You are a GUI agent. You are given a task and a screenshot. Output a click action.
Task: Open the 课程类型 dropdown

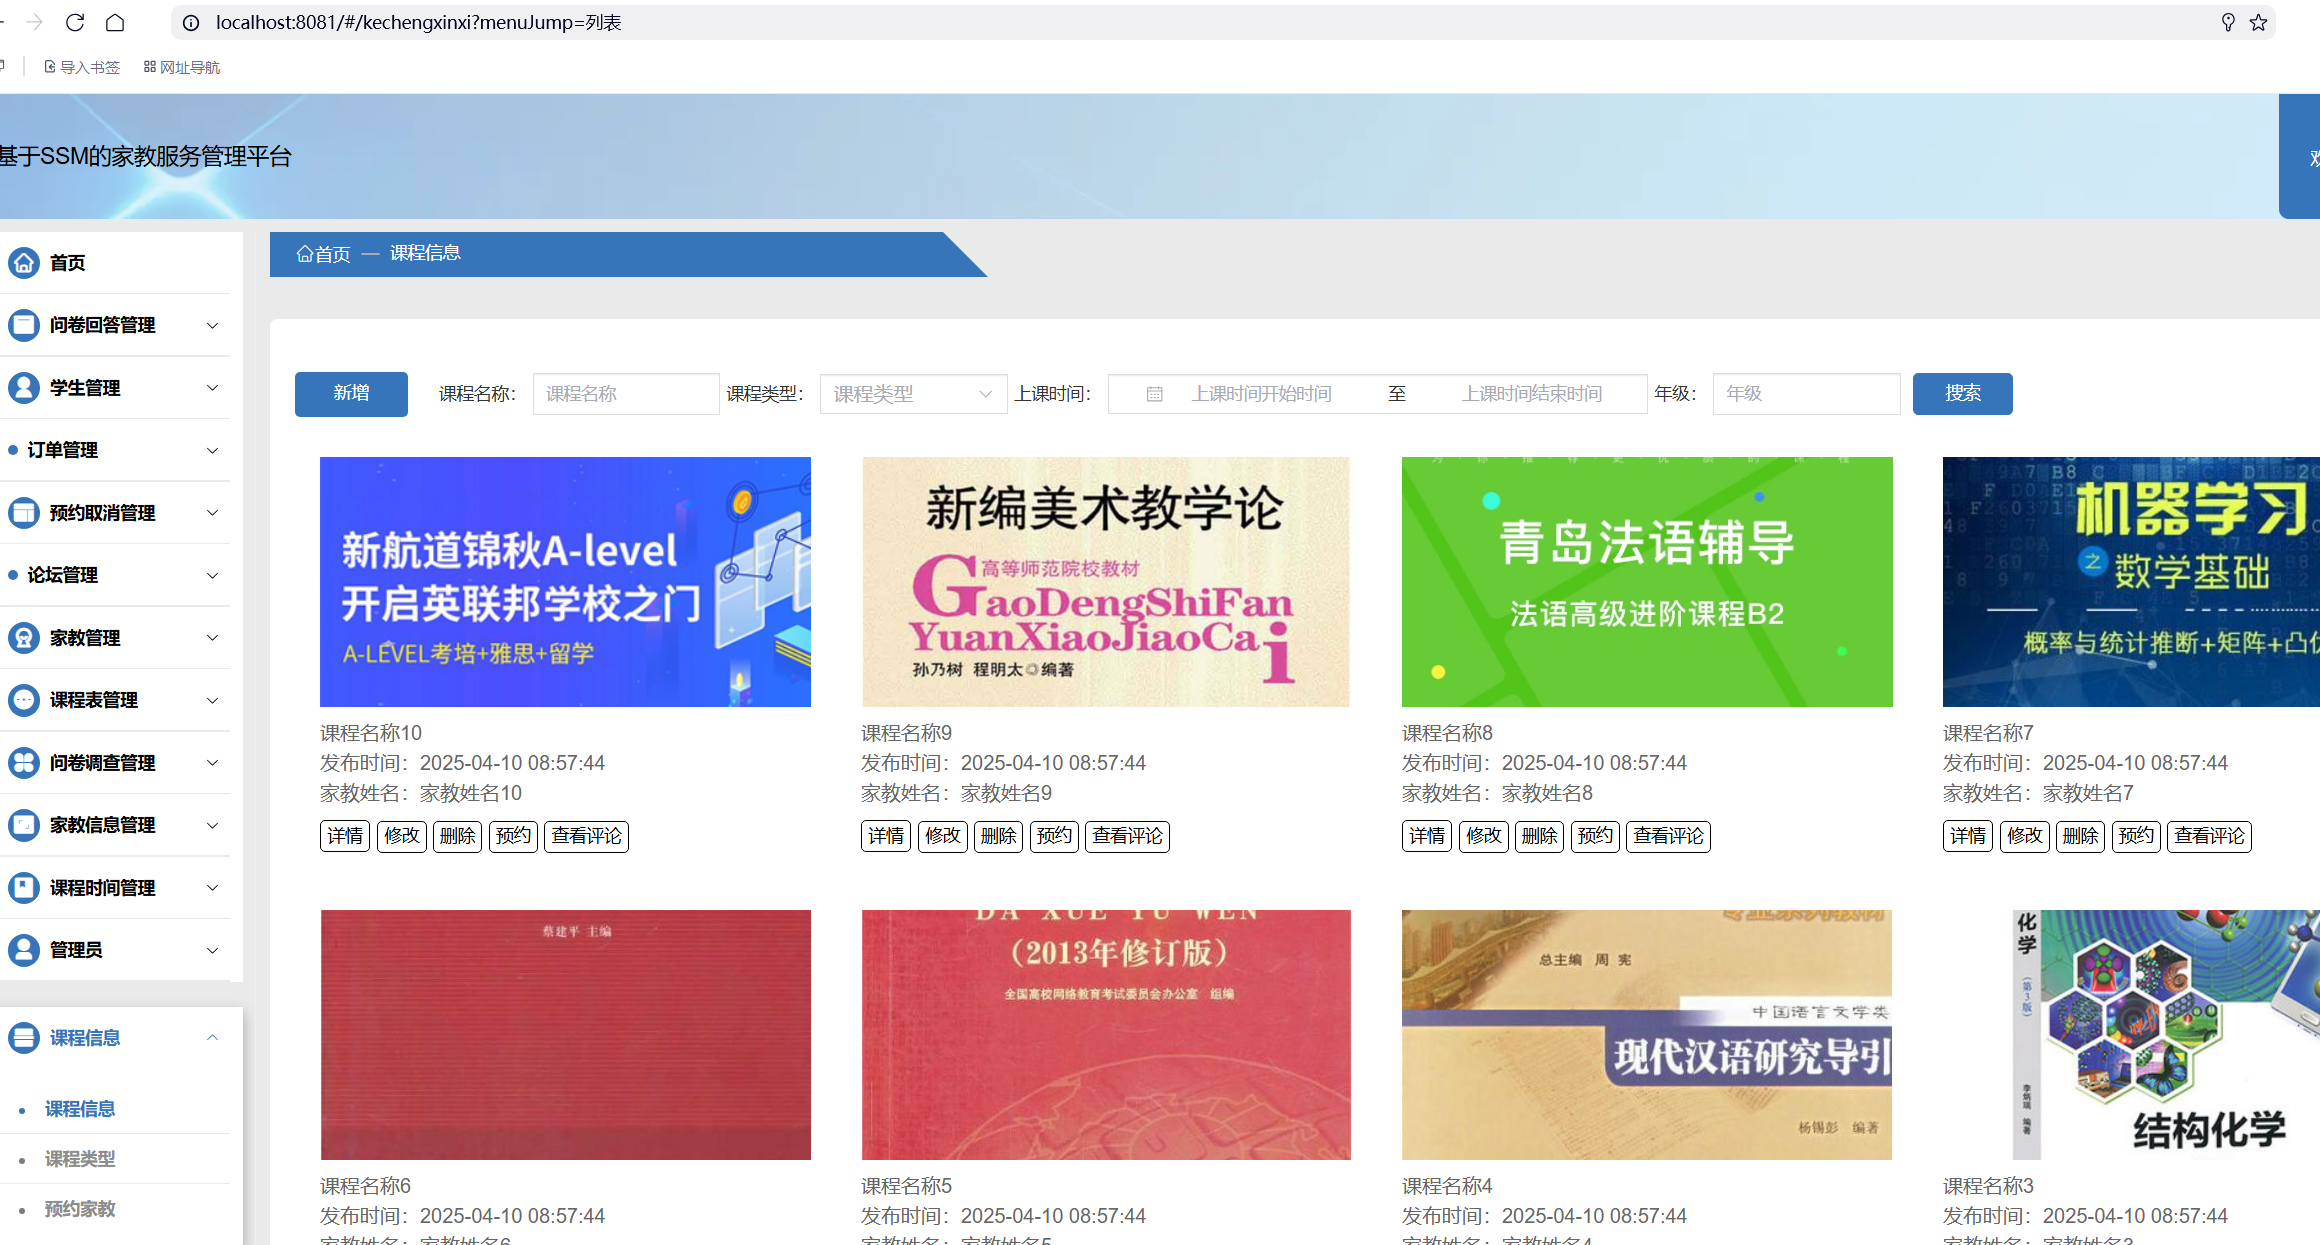pyautogui.click(x=912, y=394)
